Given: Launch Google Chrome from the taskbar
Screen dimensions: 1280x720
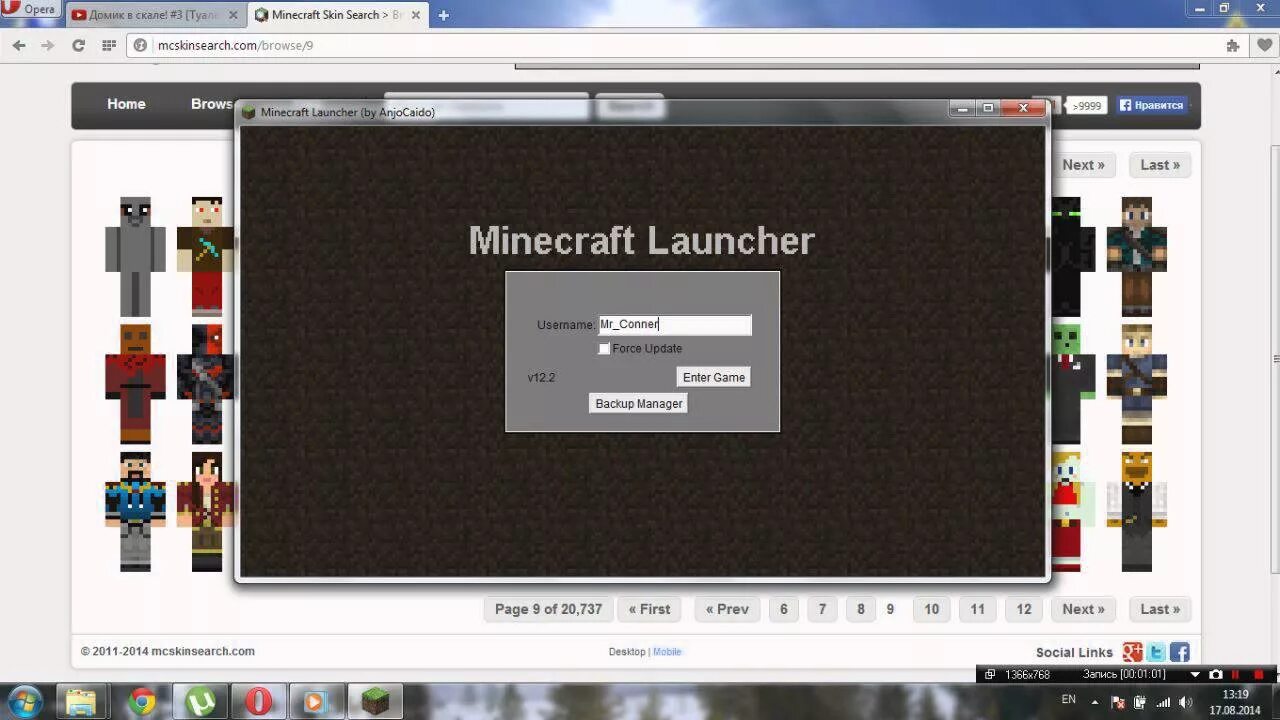Looking at the screenshot, I should pos(142,702).
